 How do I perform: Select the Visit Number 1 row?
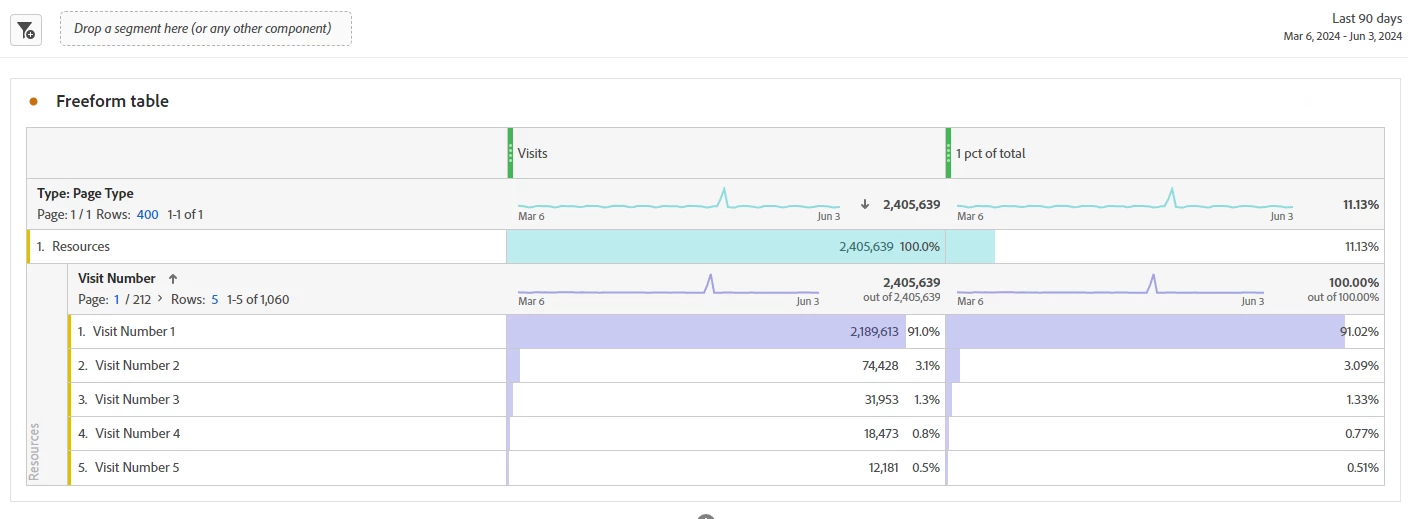(288, 331)
